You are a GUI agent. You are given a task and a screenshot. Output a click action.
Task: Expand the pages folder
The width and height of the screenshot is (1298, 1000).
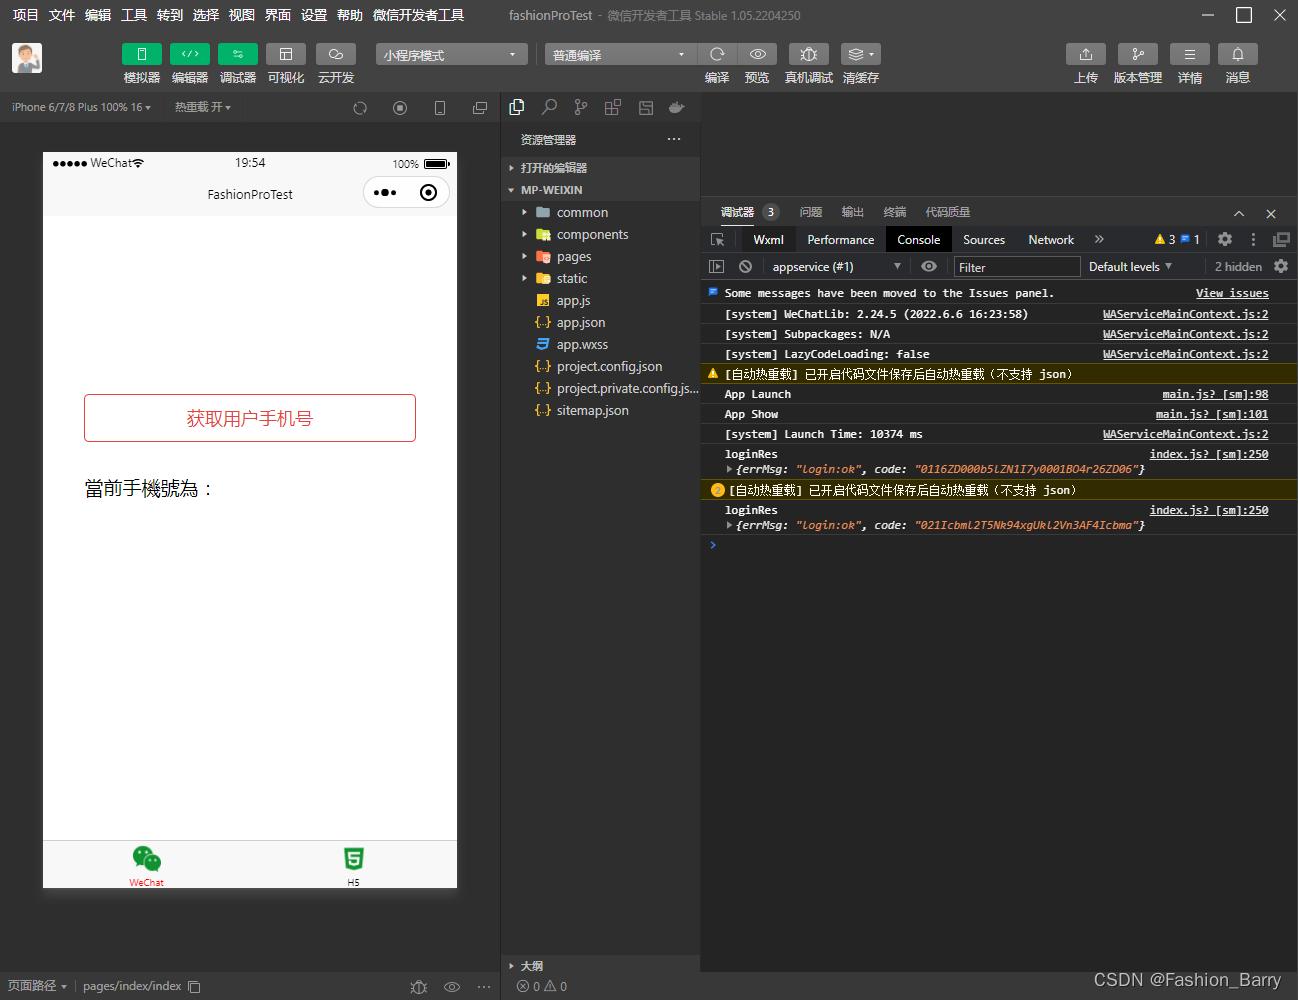pos(574,256)
